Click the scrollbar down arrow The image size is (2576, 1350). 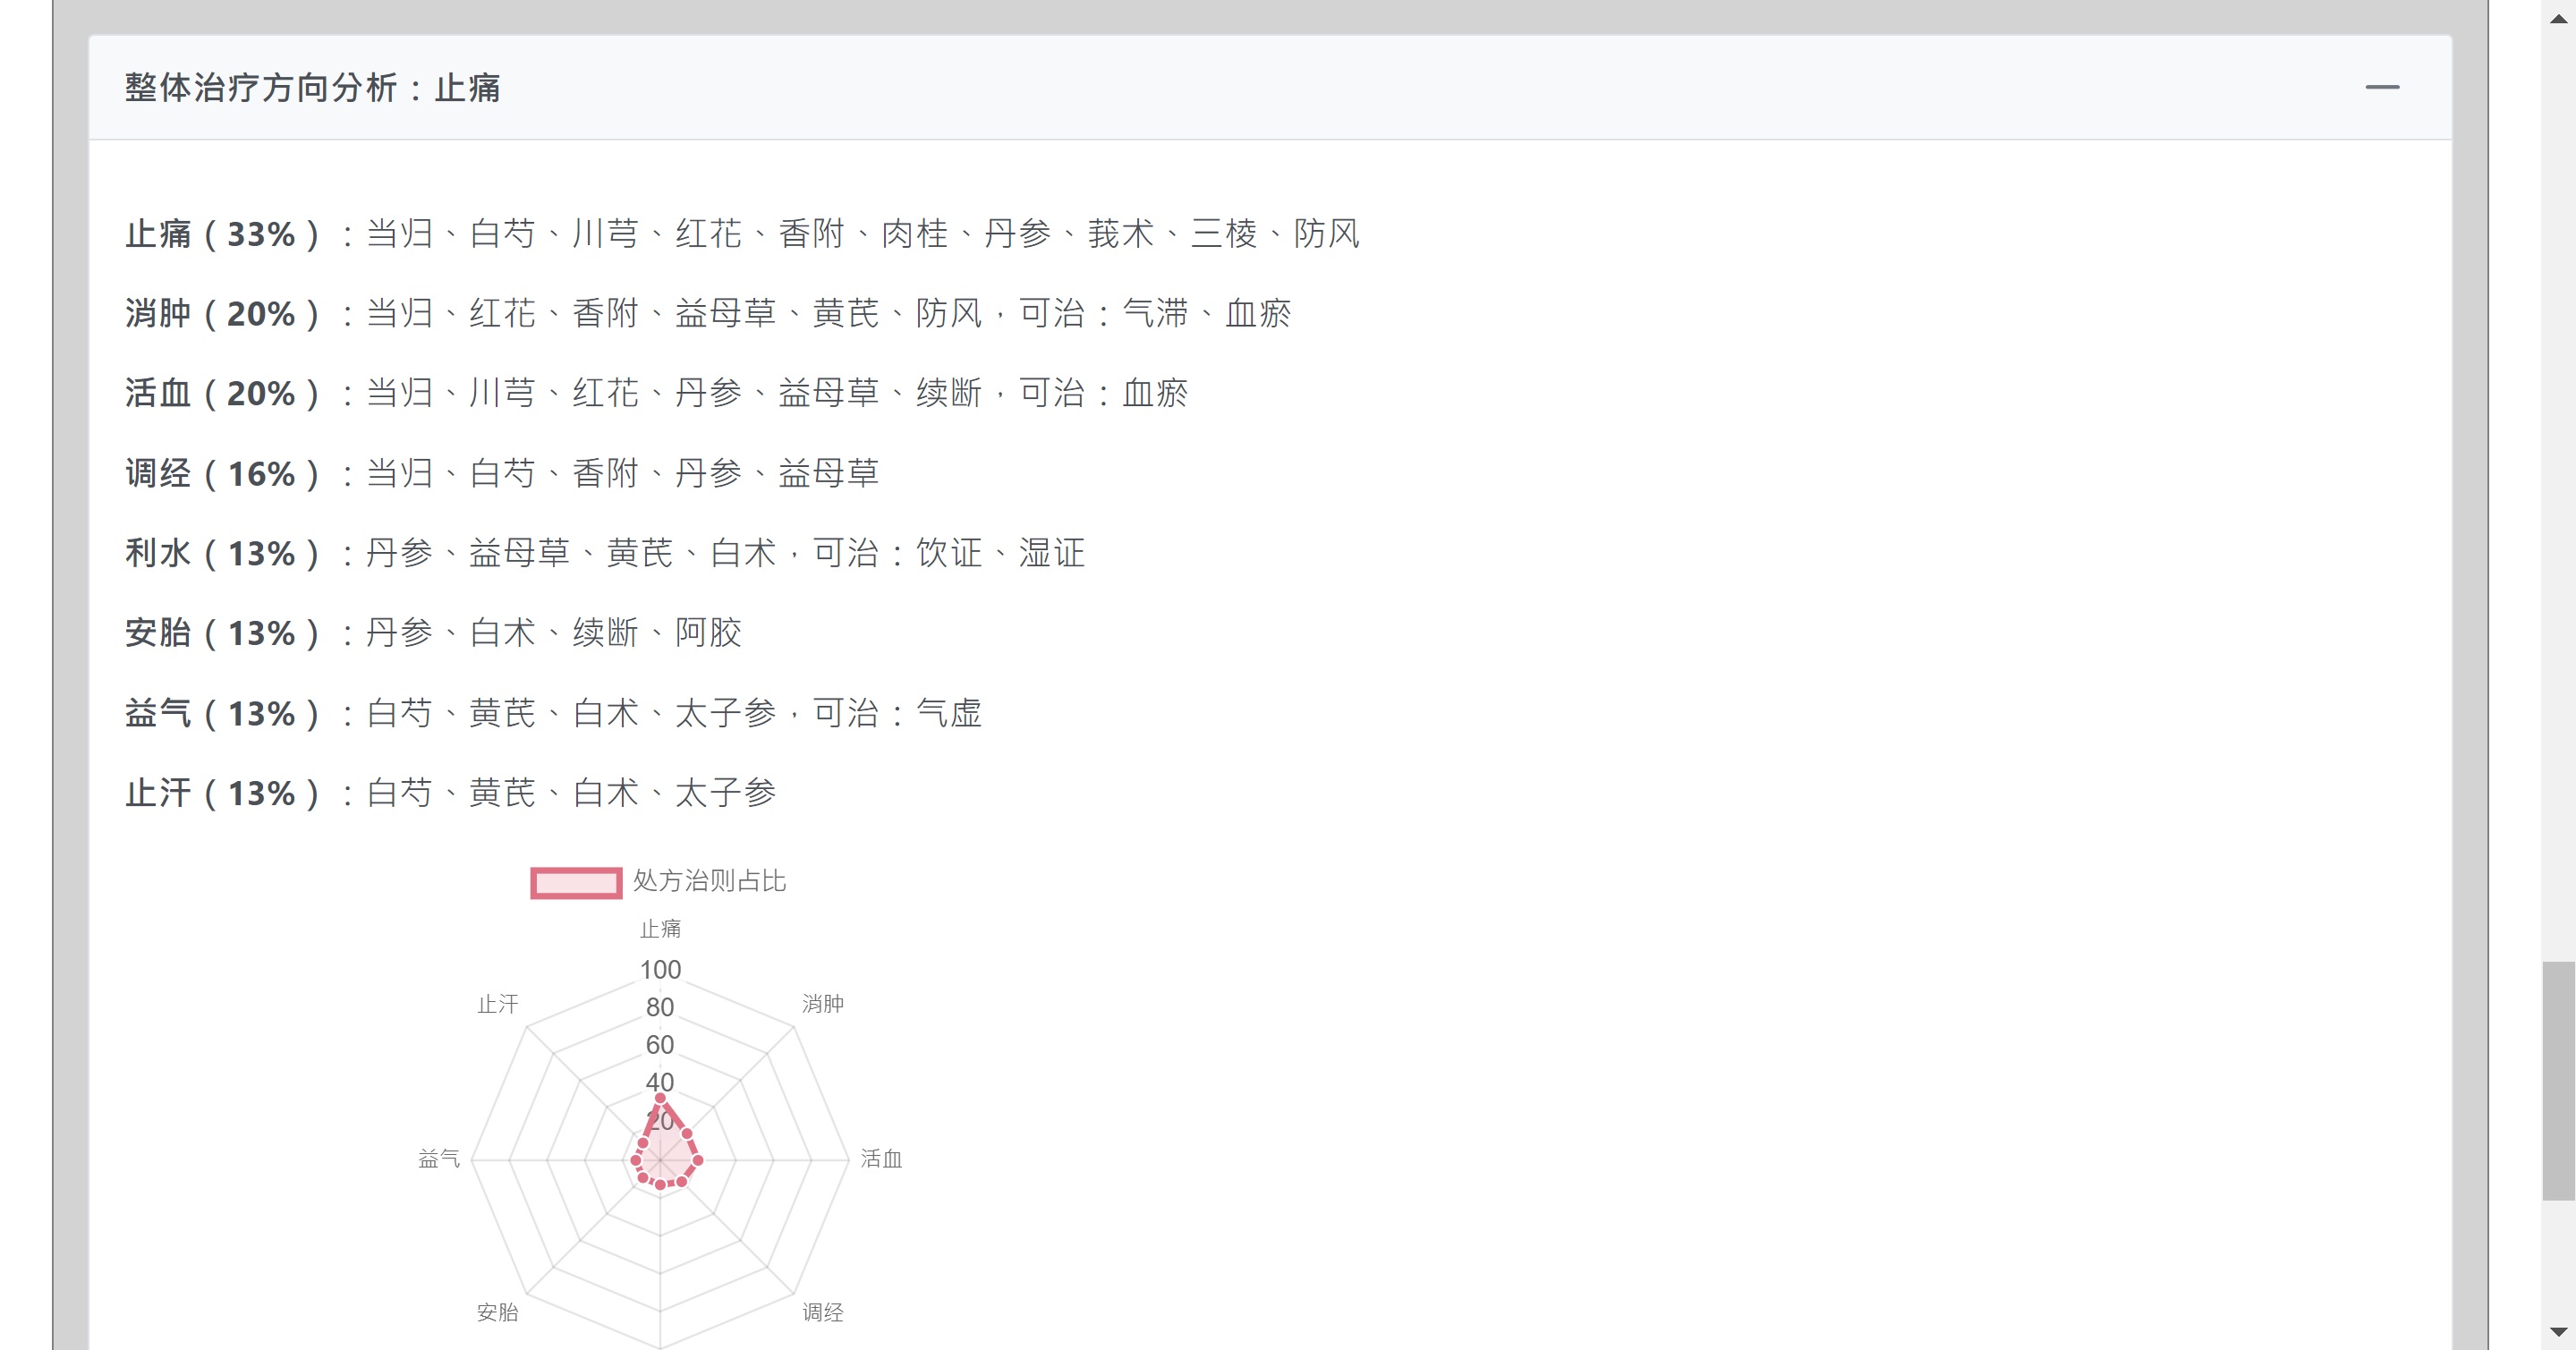coord(2558,1332)
